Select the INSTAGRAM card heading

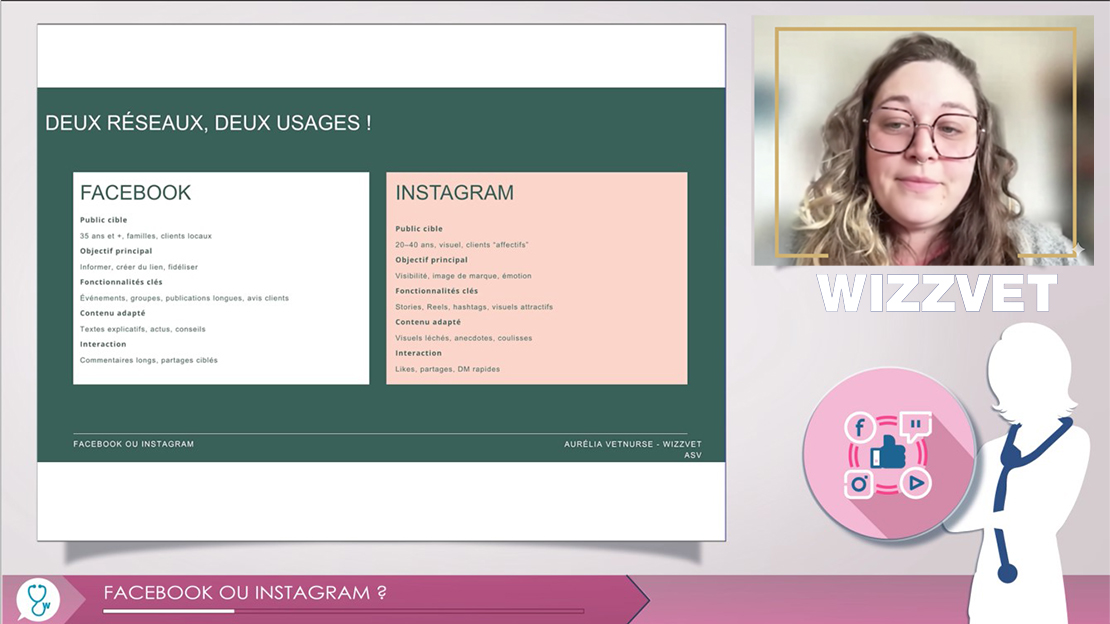click(x=454, y=193)
